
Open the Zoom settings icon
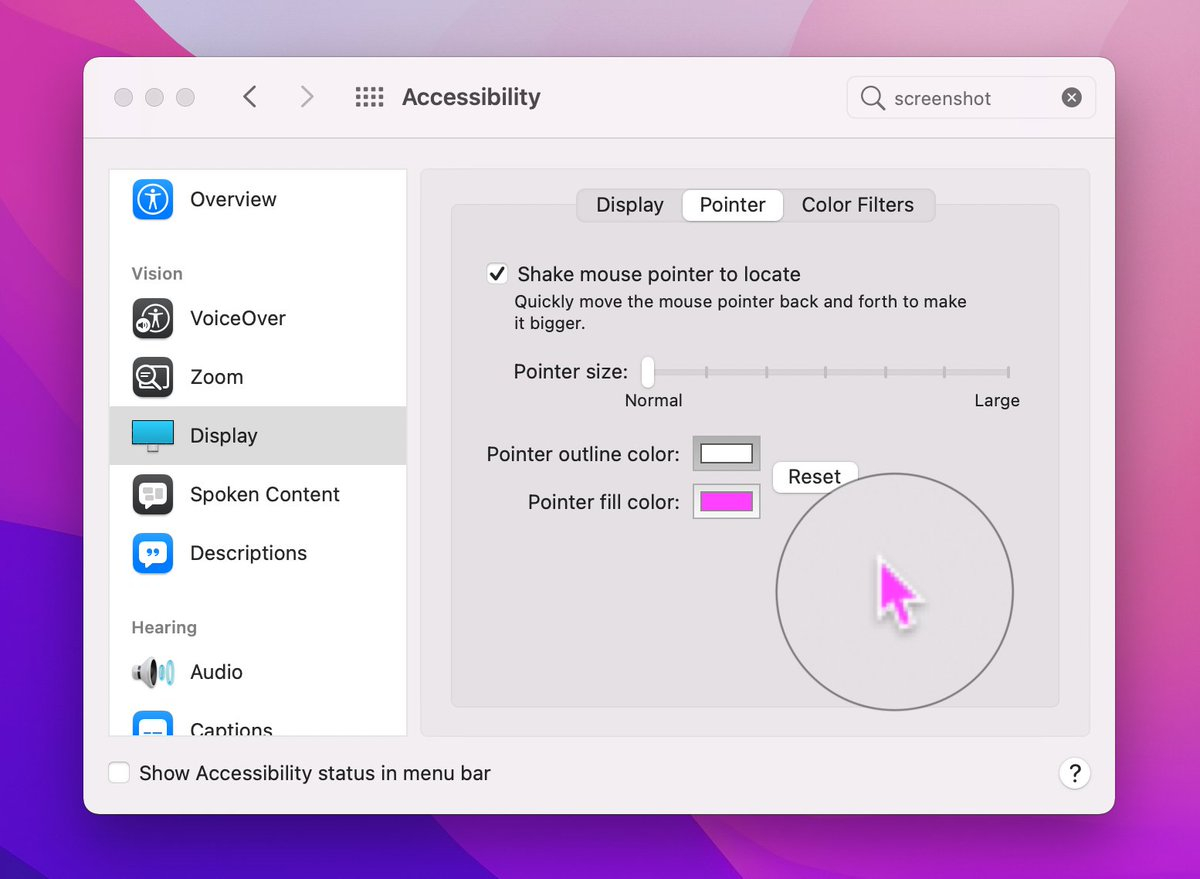click(x=153, y=377)
